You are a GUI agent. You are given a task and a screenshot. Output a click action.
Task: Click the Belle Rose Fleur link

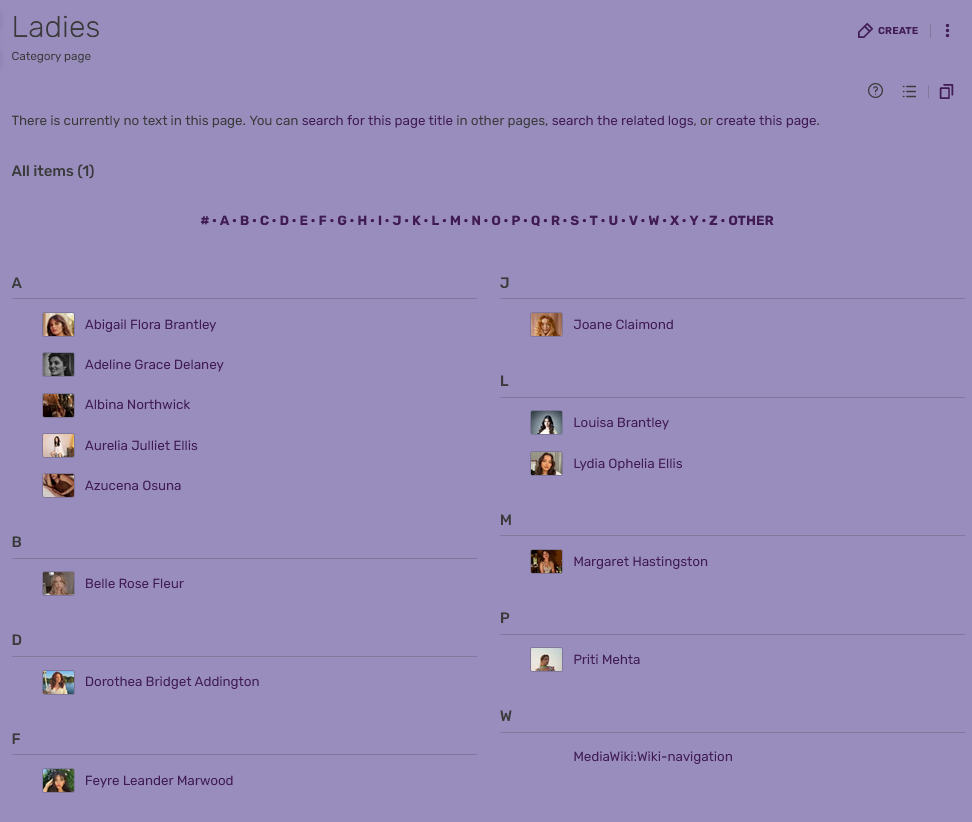click(x=134, y=584)
